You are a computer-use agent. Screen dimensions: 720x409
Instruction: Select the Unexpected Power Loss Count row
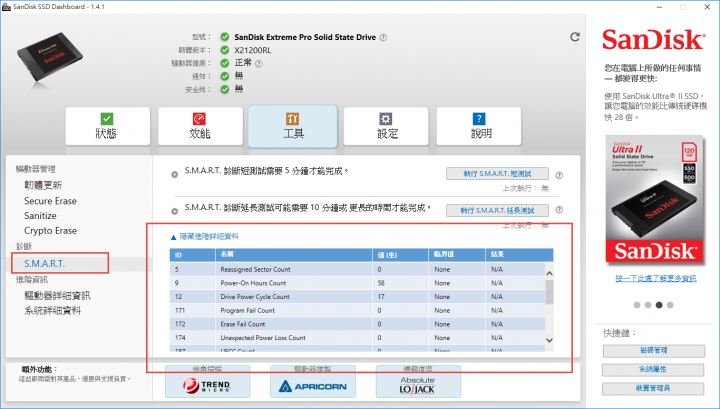click(x=357, y=338)
